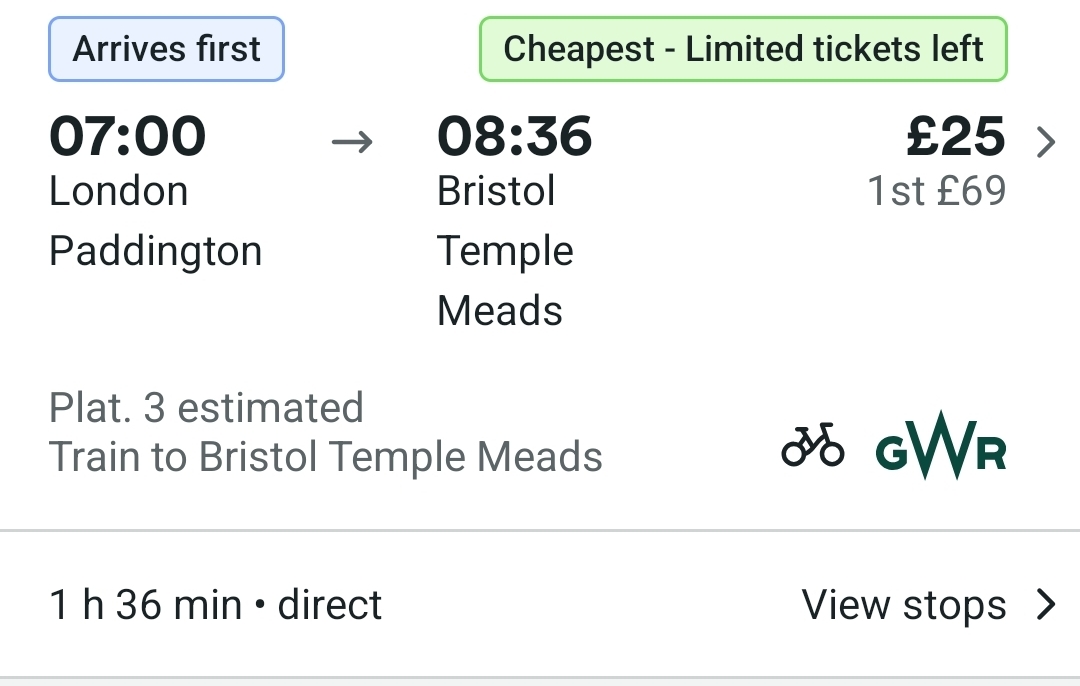The height and width of the screenshot is (686, 1080).
Task: Open fare details via chevron beside £25
Action: tap(1046, 143)
